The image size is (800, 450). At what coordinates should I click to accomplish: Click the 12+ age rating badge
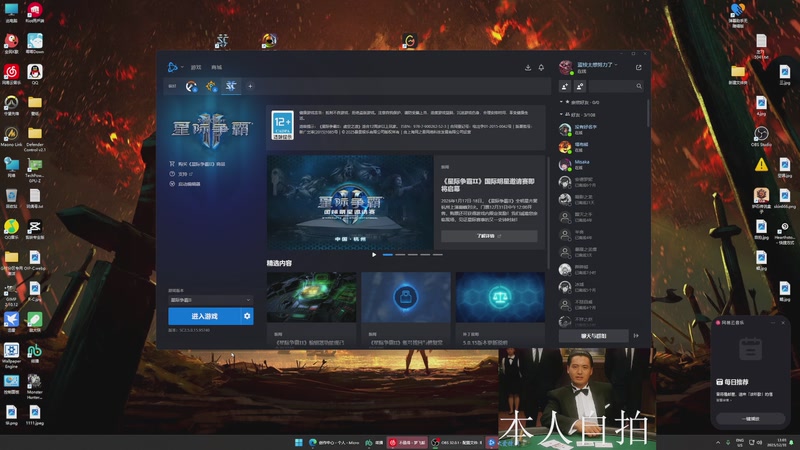(x=282, y=125)
